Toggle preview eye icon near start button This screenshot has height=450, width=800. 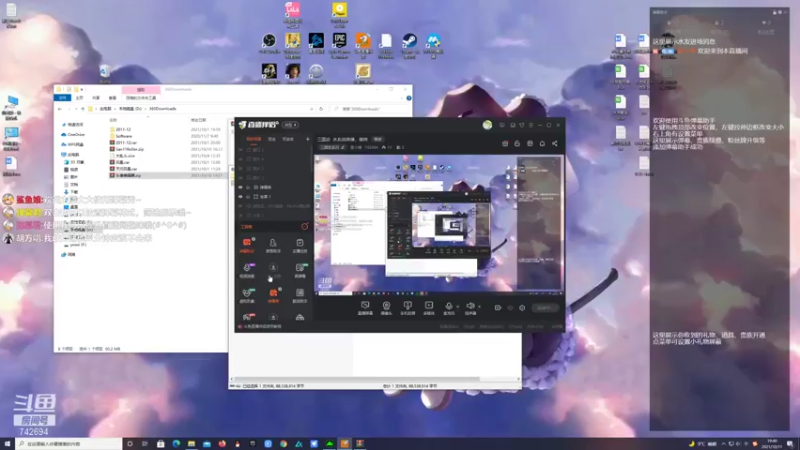coord(510,308)
